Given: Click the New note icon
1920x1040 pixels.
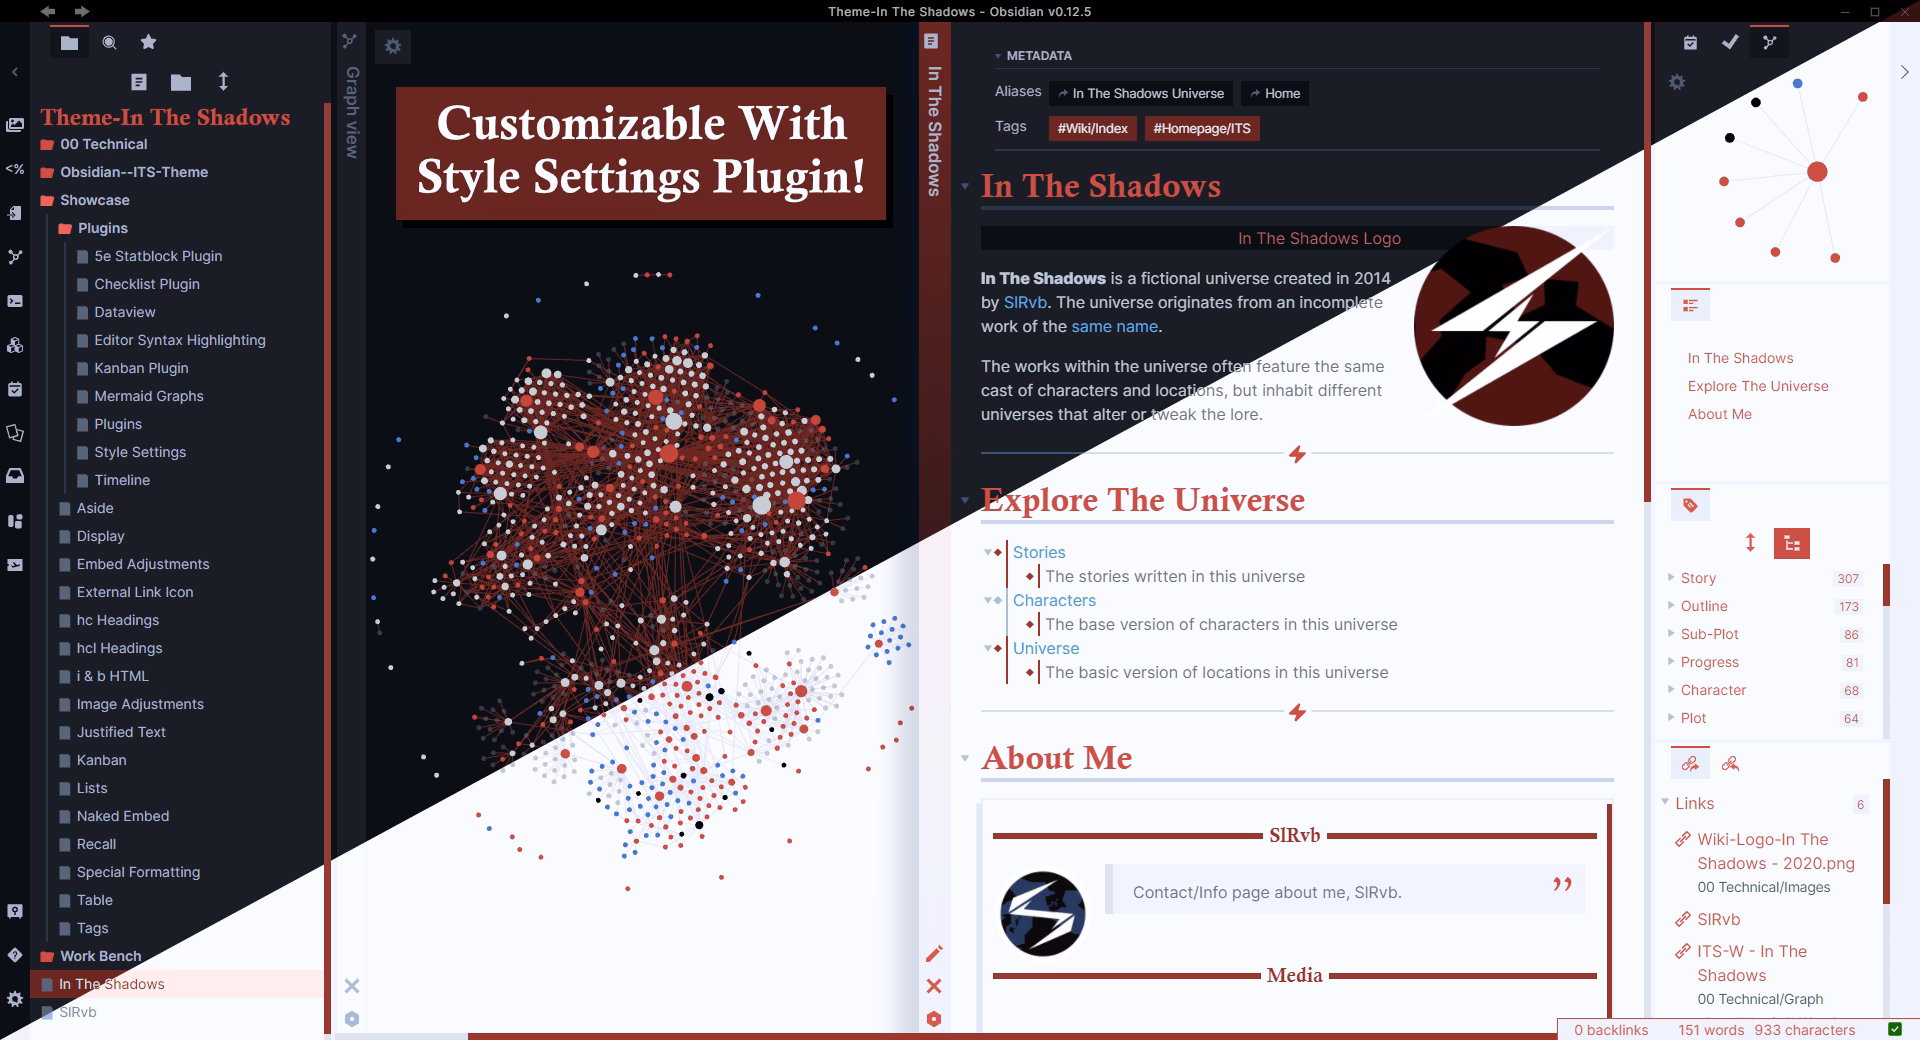Looking at the screenshot, I should [139, 82].
